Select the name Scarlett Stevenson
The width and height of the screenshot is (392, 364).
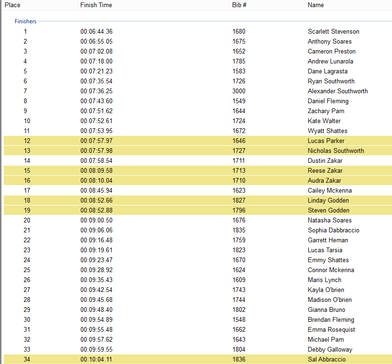(333, 32)
